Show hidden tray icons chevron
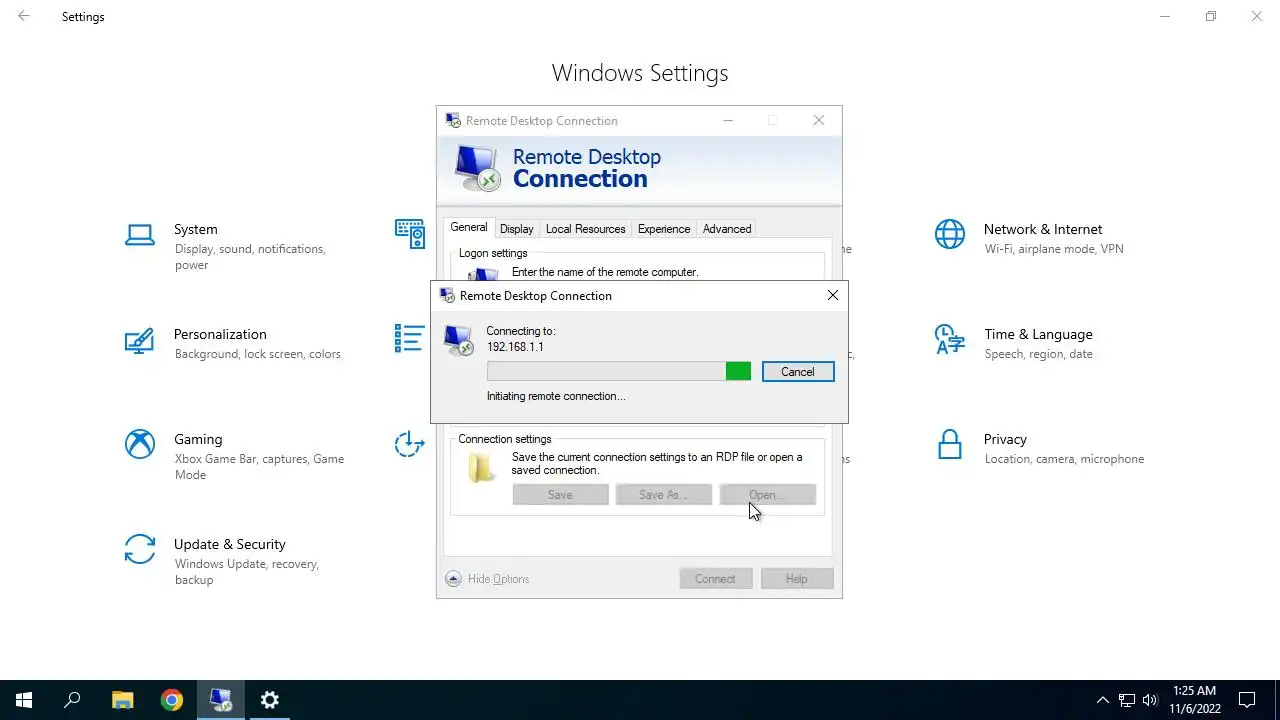 point(1103,700)
